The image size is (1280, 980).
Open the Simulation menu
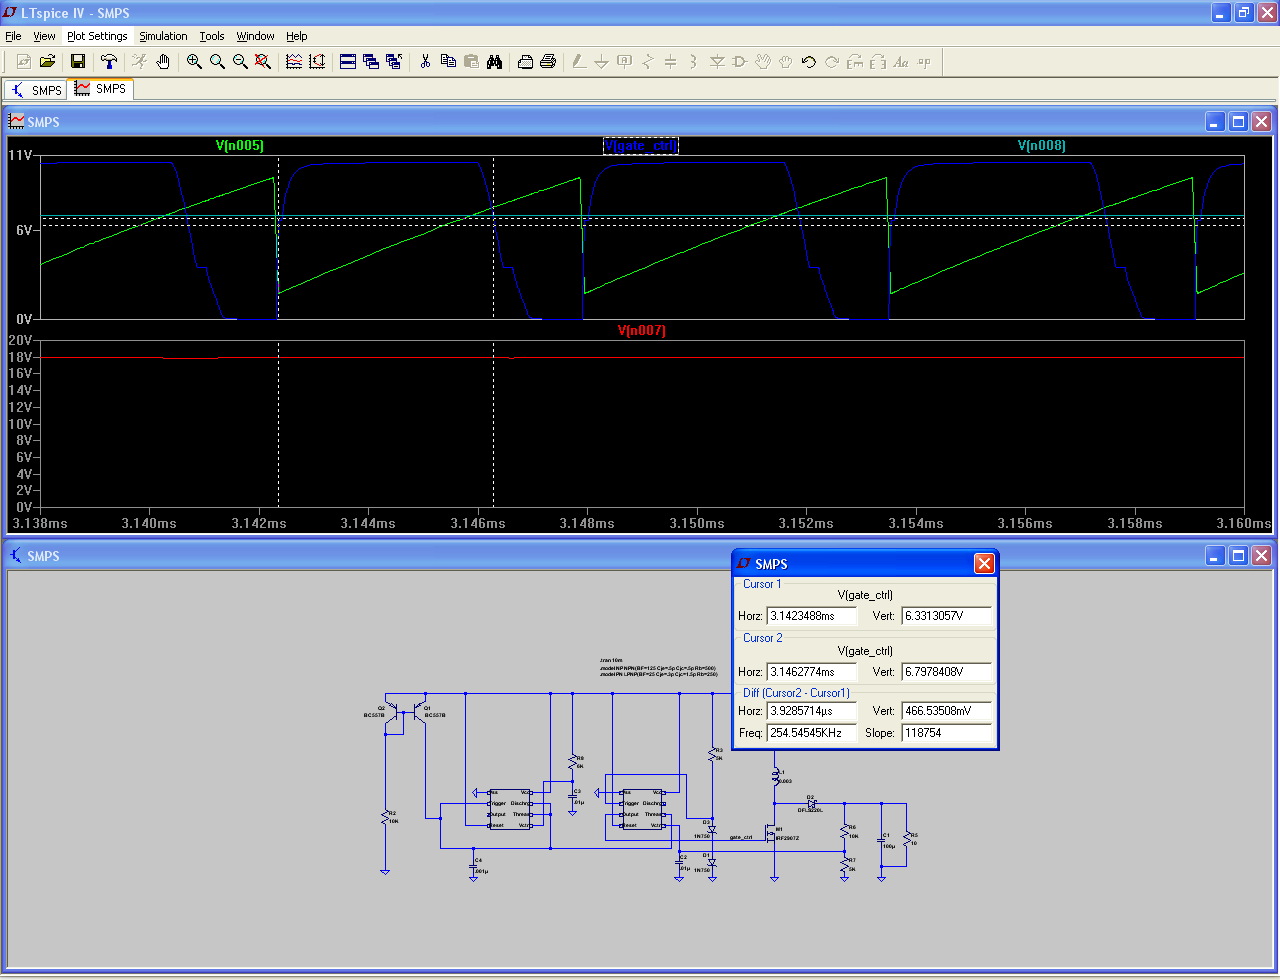point(163,36)
